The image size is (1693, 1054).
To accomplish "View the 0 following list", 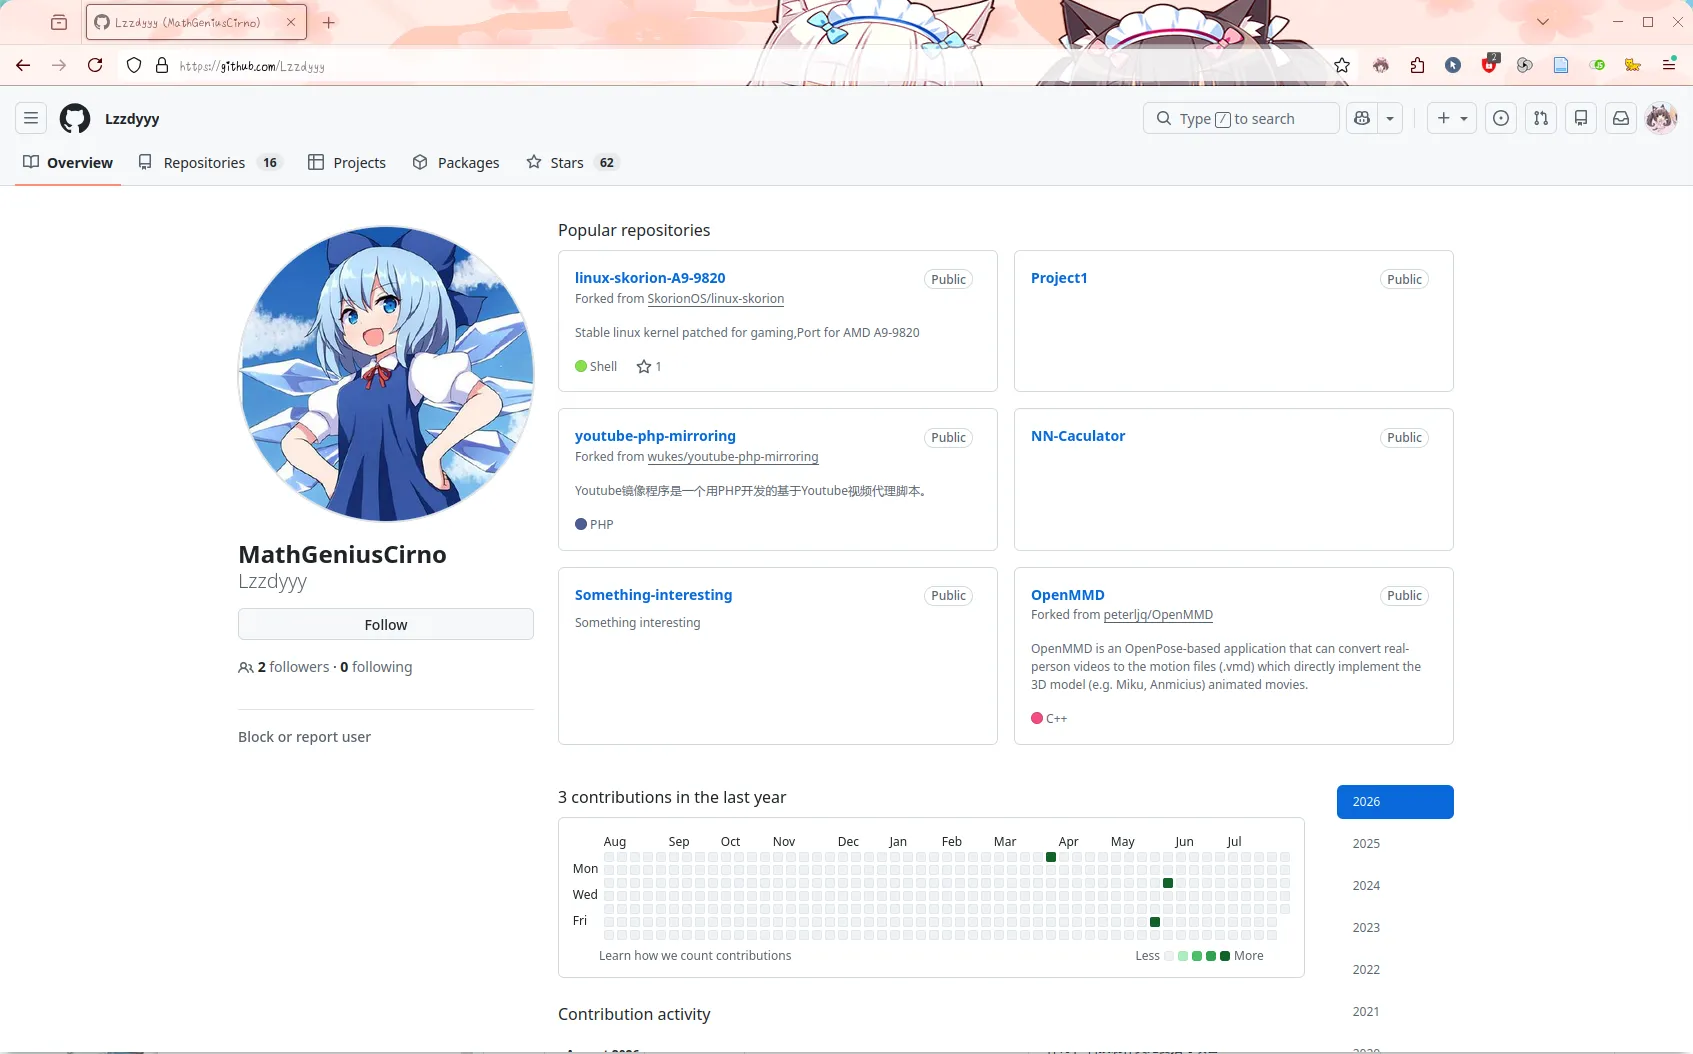I will tap(376, 667).
